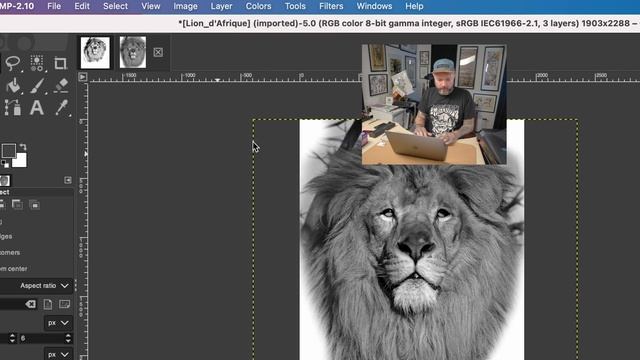Select the Paths tool

click(x=13, y=108)
